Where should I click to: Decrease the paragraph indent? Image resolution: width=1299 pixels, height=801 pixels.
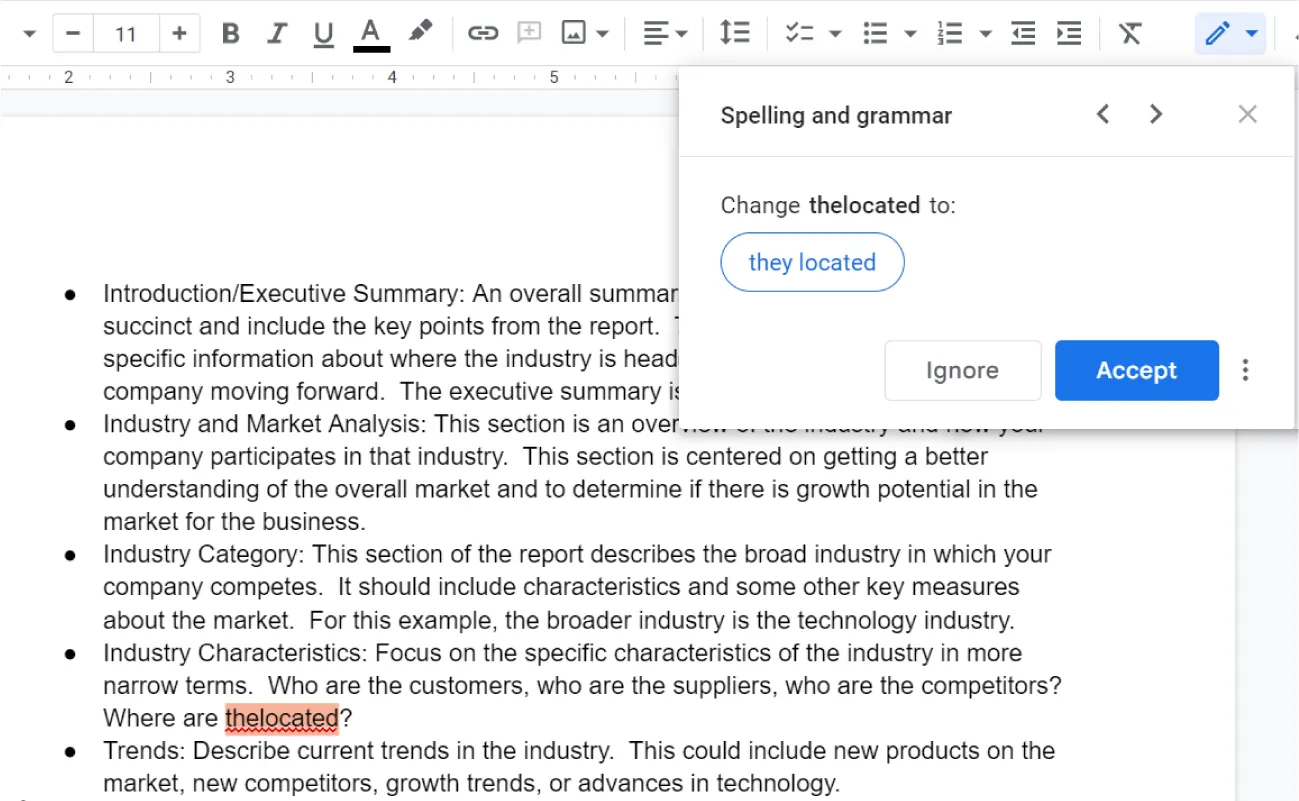(1022, 33)
